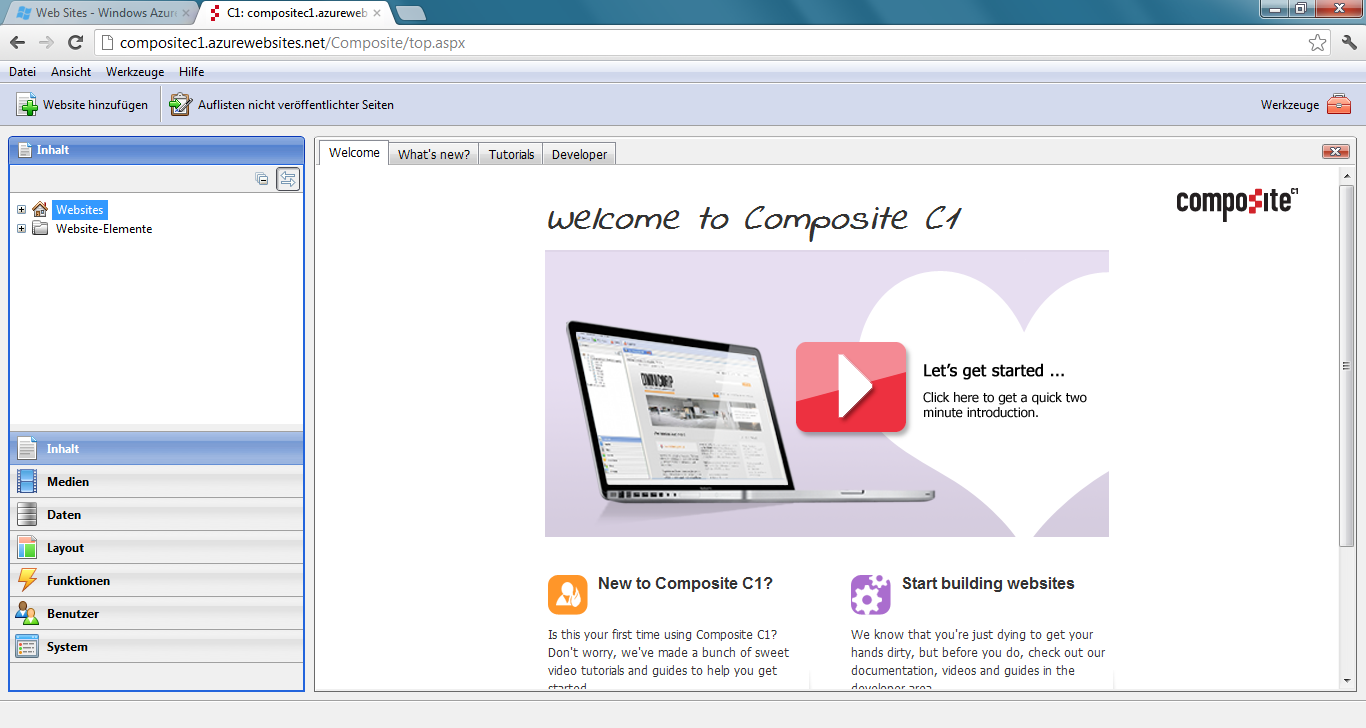Click the browser address bar
This screenshot has height=728, width=1366.
point(700,43)
